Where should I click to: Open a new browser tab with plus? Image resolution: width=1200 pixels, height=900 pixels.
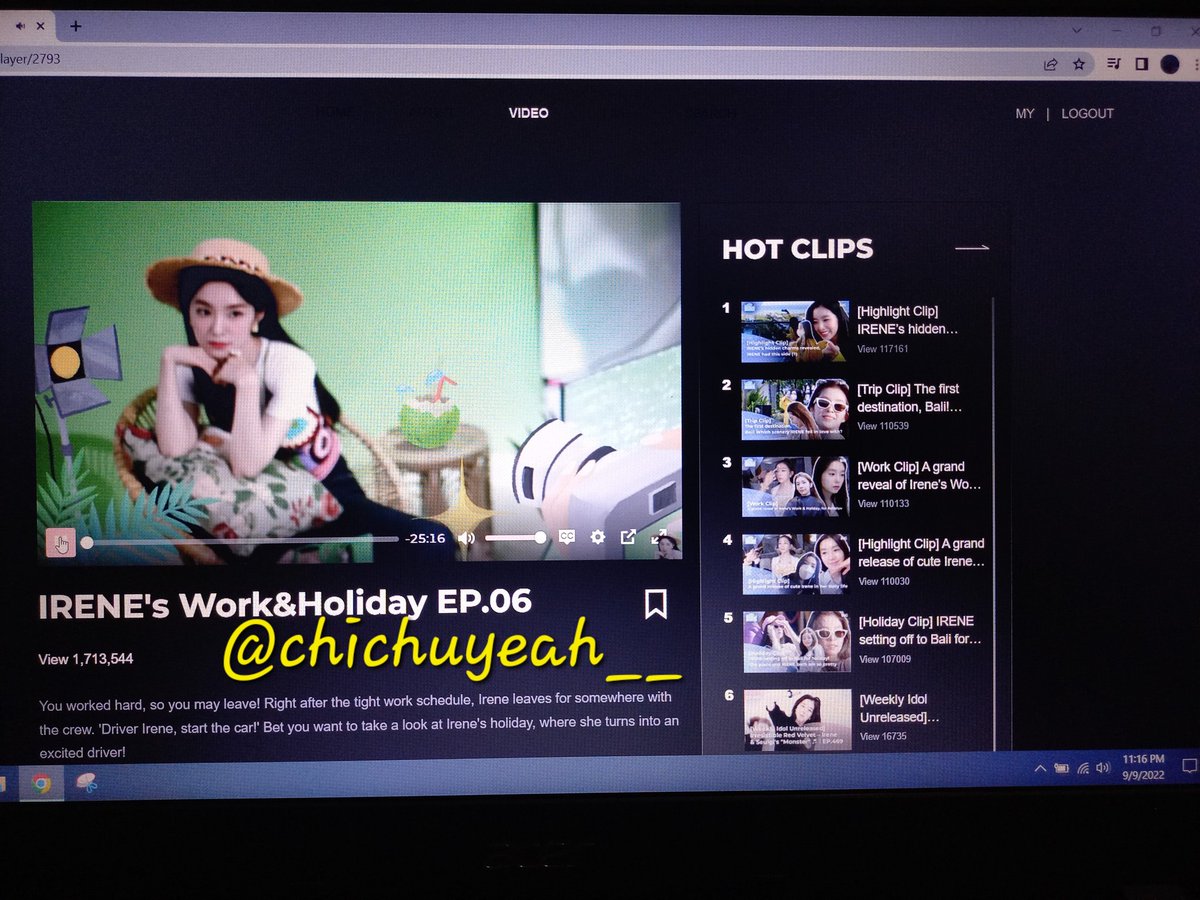click(75, 26)
